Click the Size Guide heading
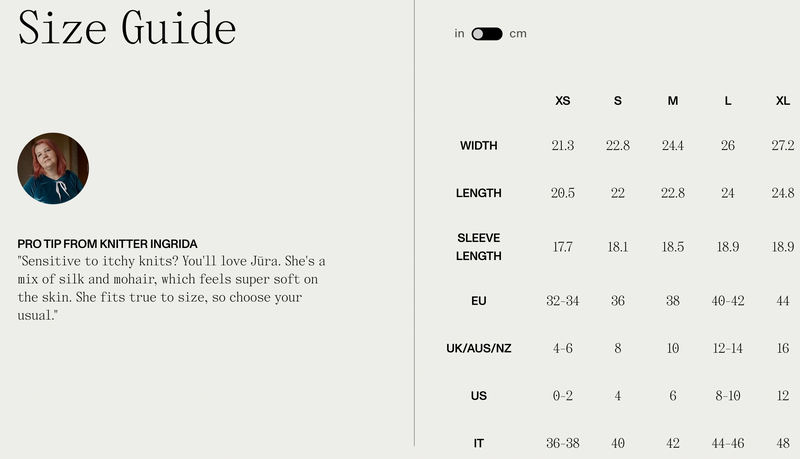Viewport: 800px width, 459px height. coord(127,28)
